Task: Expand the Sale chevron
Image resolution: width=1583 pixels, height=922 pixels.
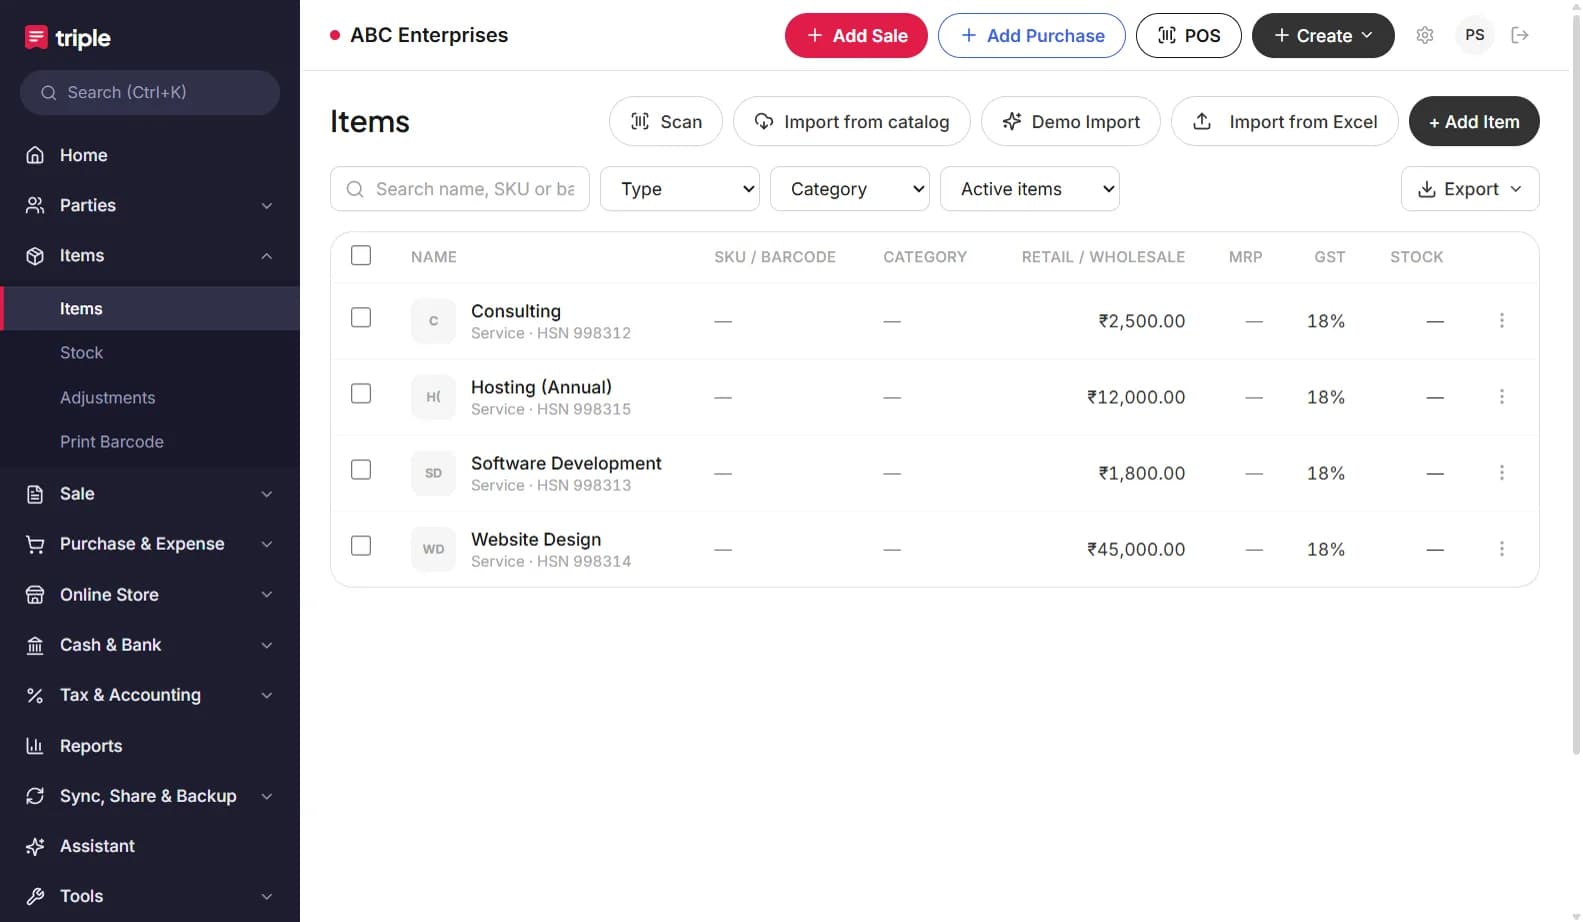Action: 267,494
